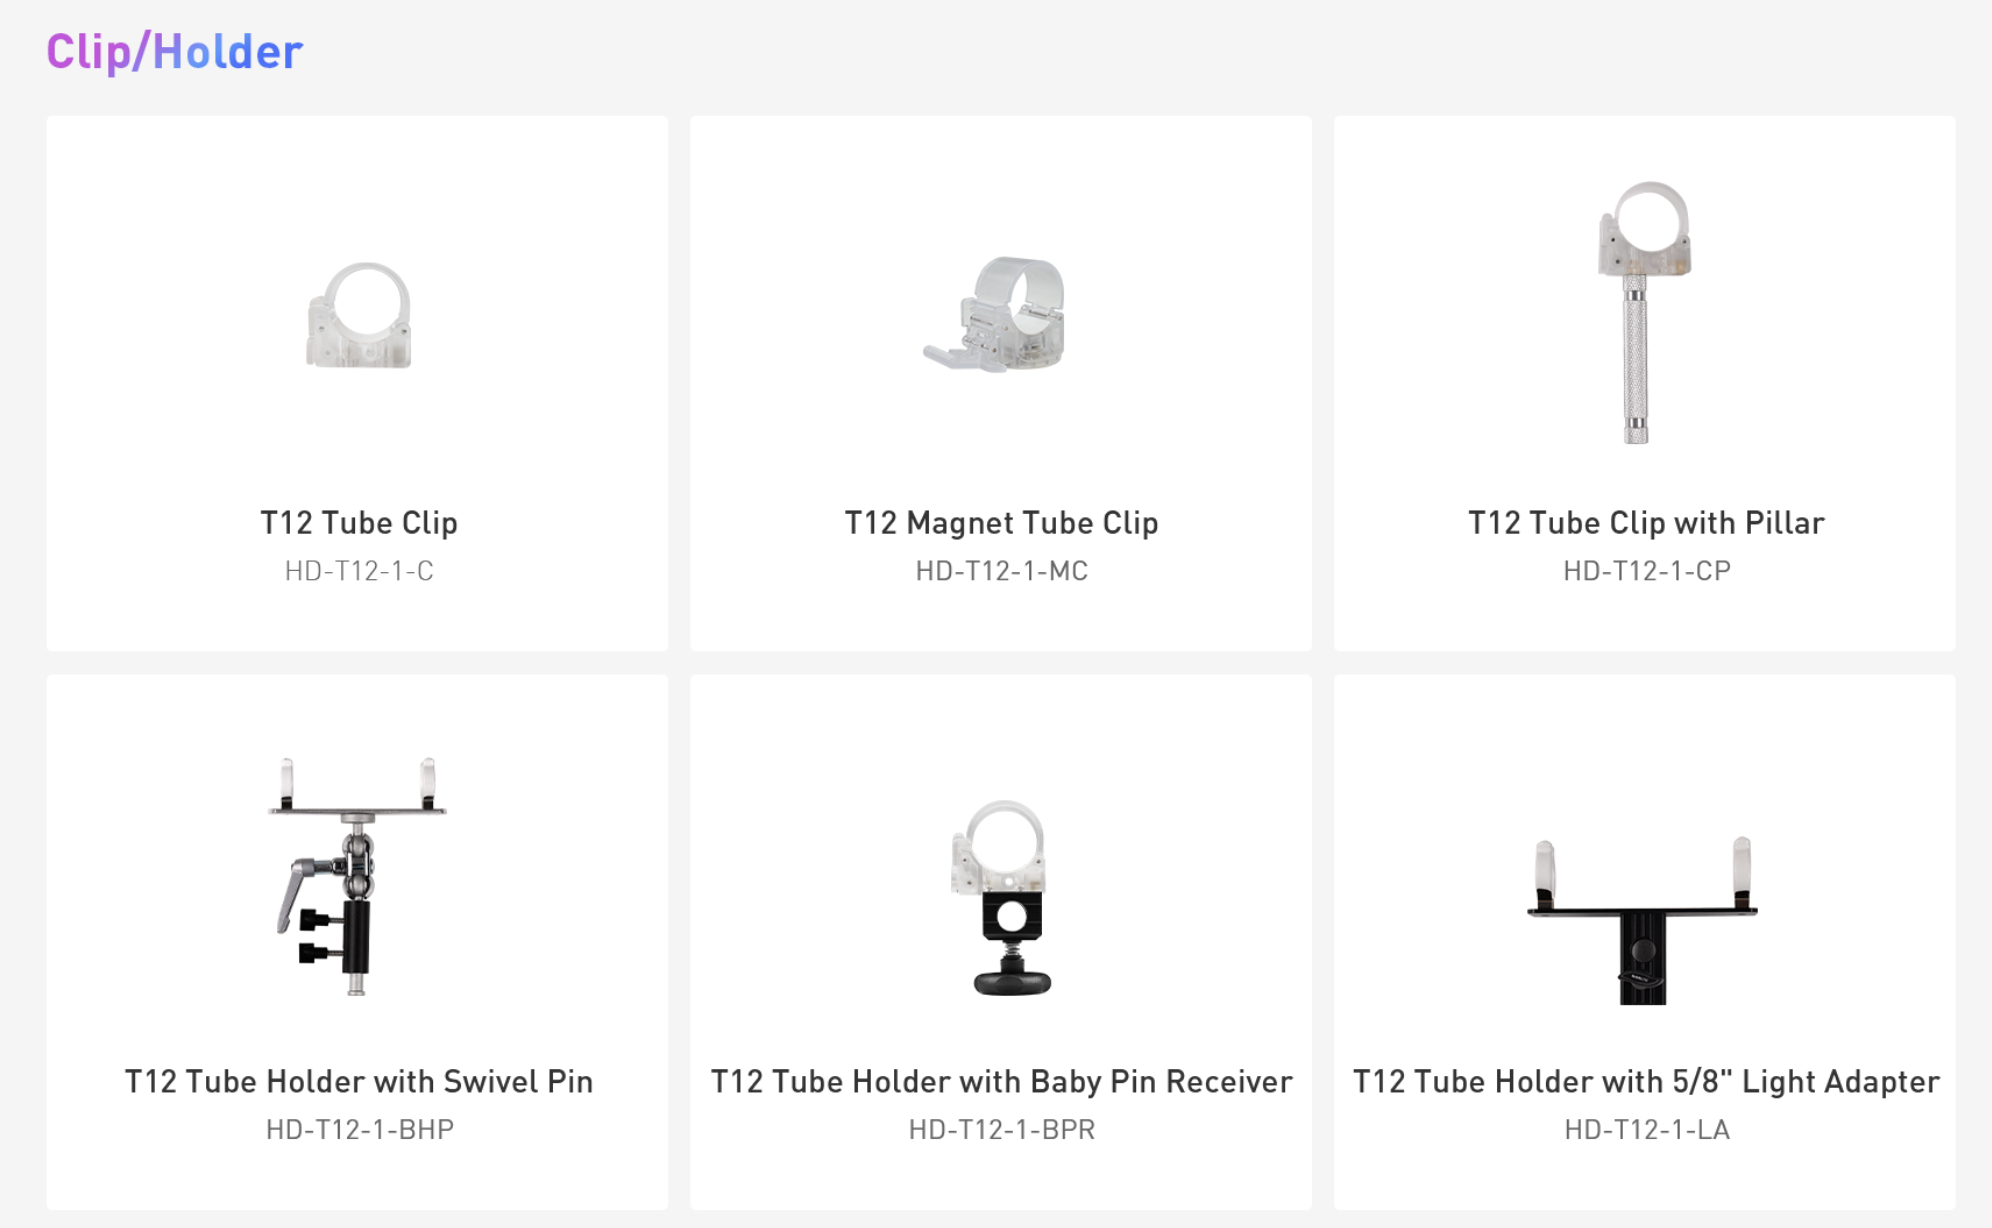This screenshot has height=1228, width=1992.
Task: Click the Clip/Holder section heading
Action: tap(174, 52)
